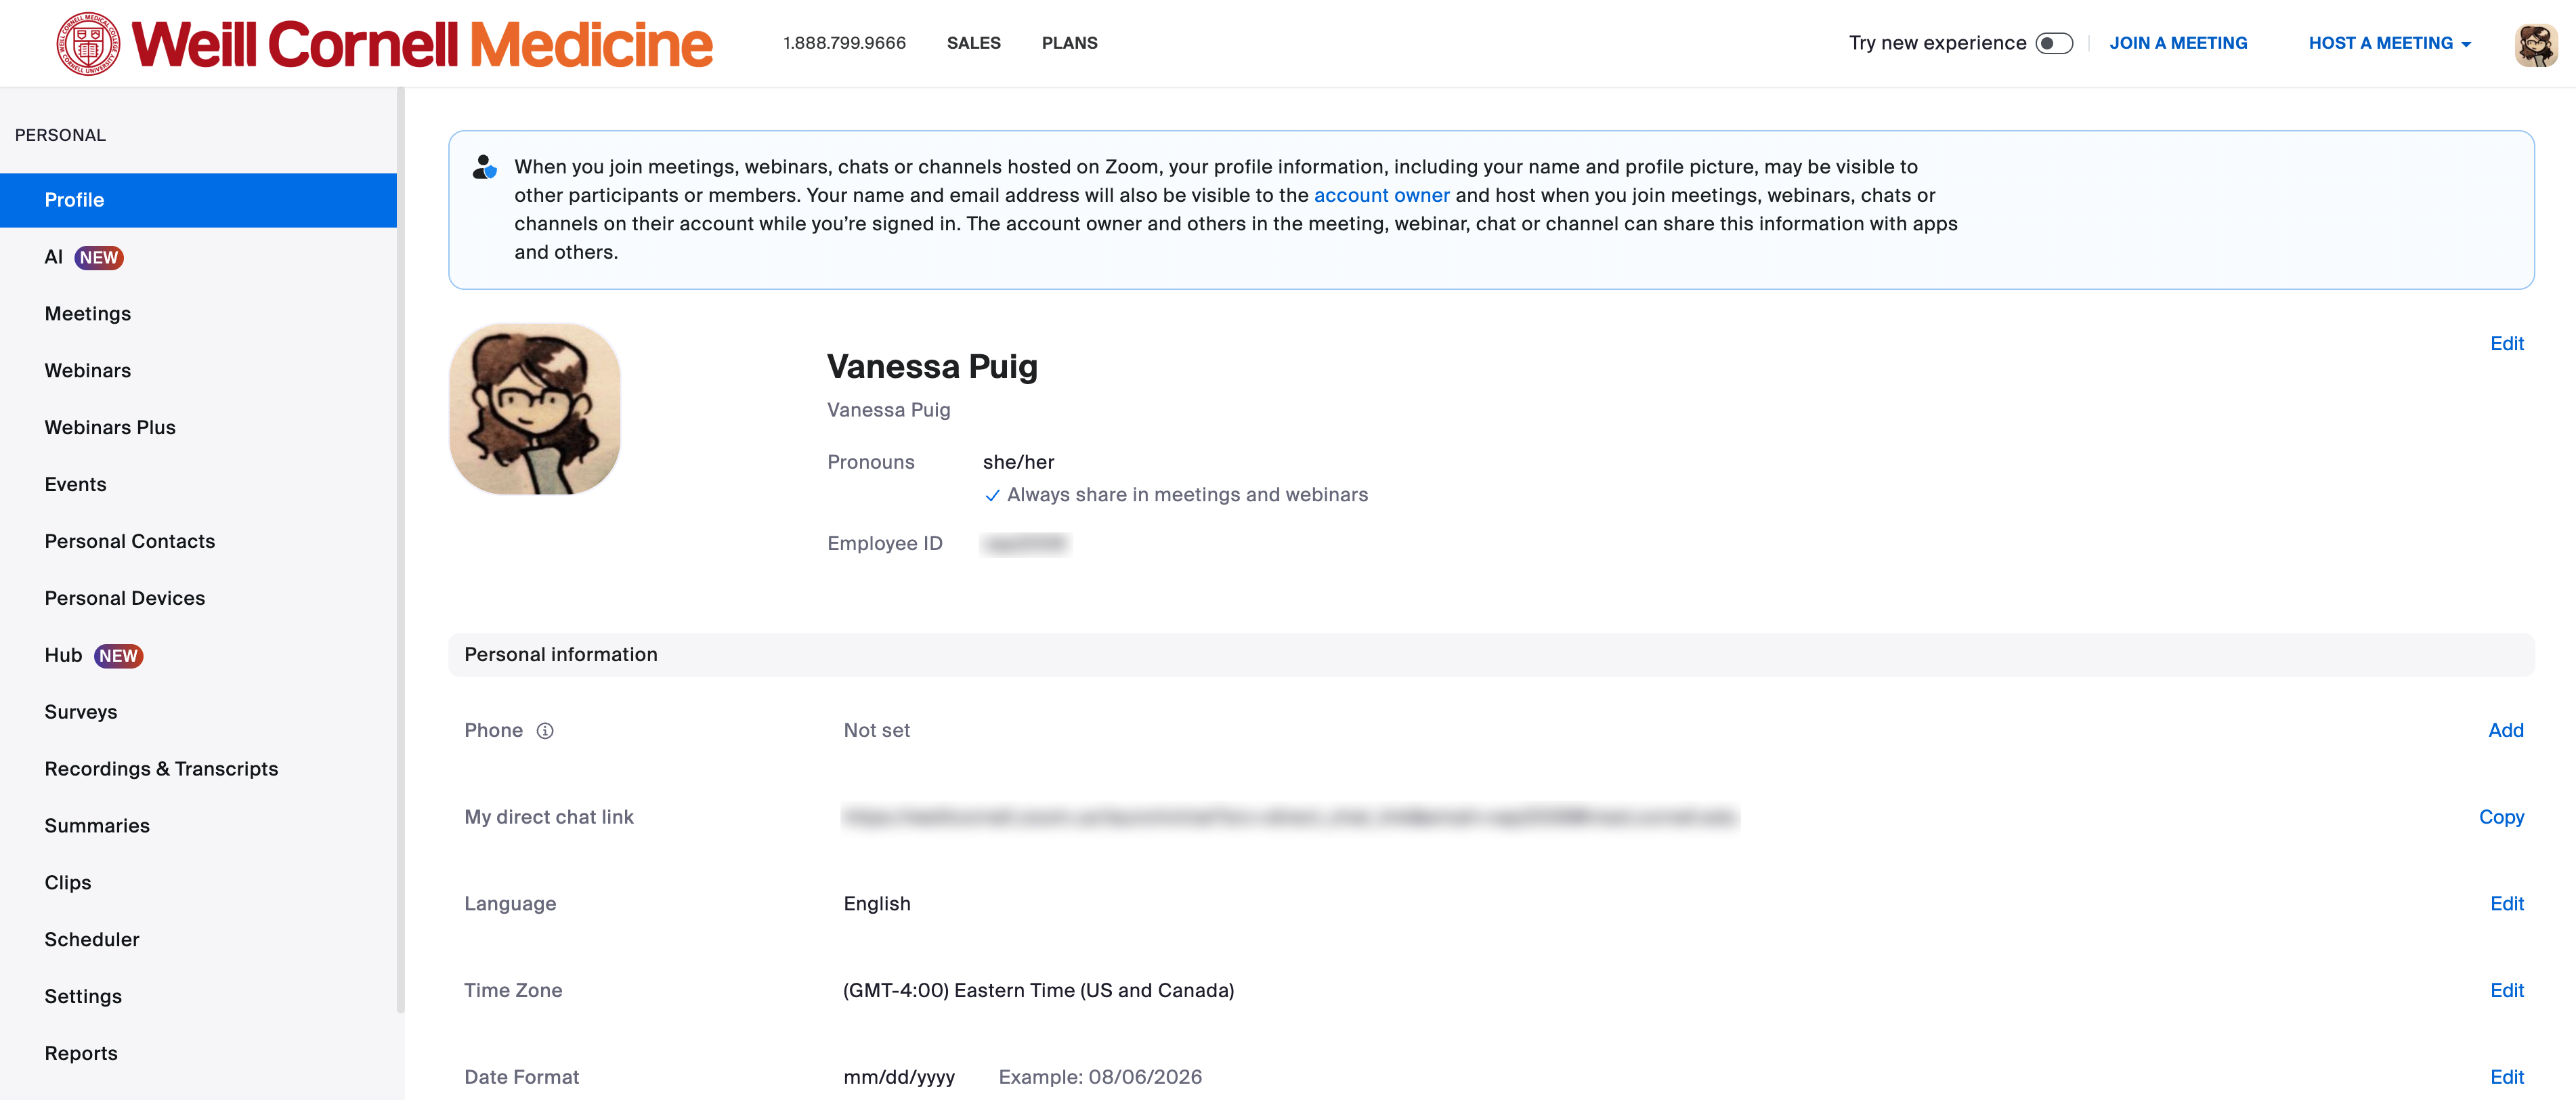Screen dimensions: 2576x1100
Task: Click the mm/dd/yyyy date format value
Action: [899, 1078]
